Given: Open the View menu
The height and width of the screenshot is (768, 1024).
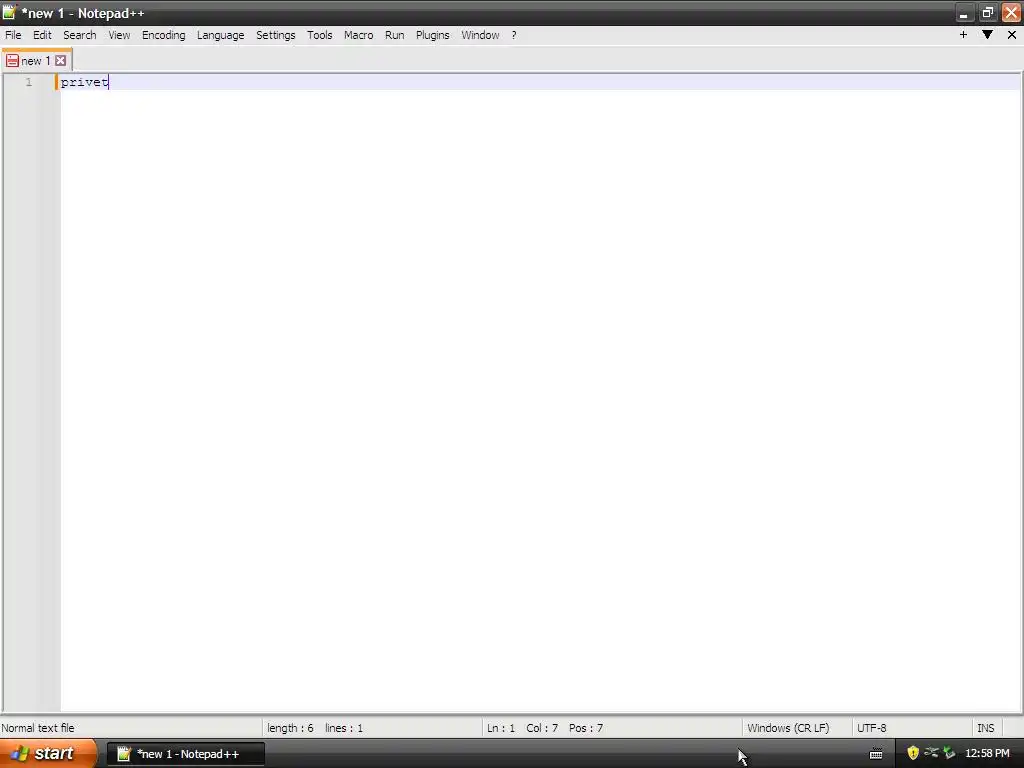Looking at the screenshot, I should coord(119,35).
